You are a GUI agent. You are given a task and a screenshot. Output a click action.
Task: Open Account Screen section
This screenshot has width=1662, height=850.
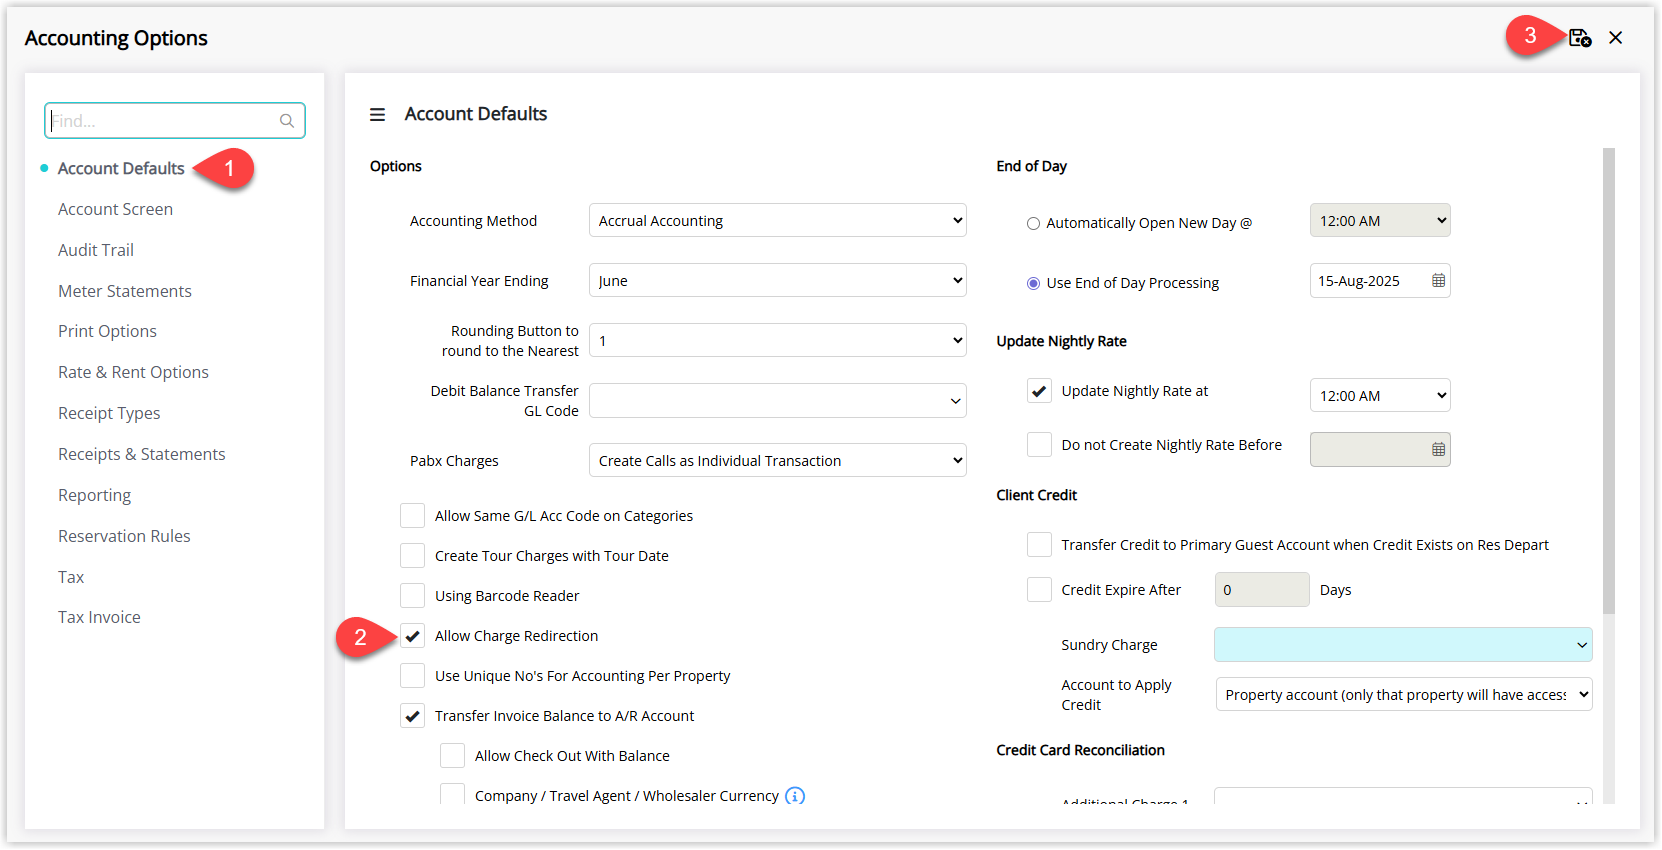pyautogui.click(x=115, y=209)
